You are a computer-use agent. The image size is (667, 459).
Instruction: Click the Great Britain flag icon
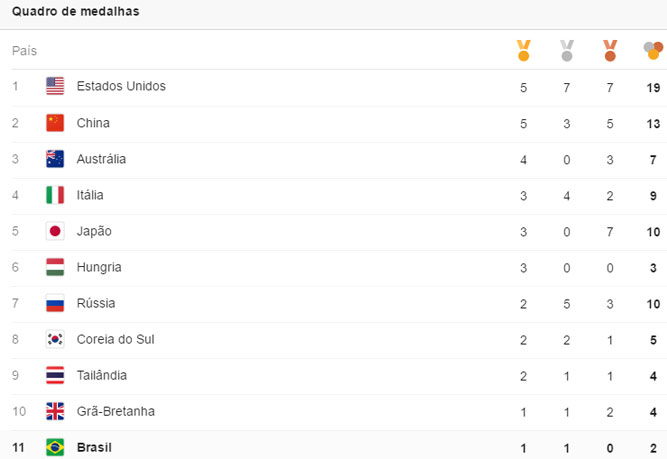click(55, 411)
